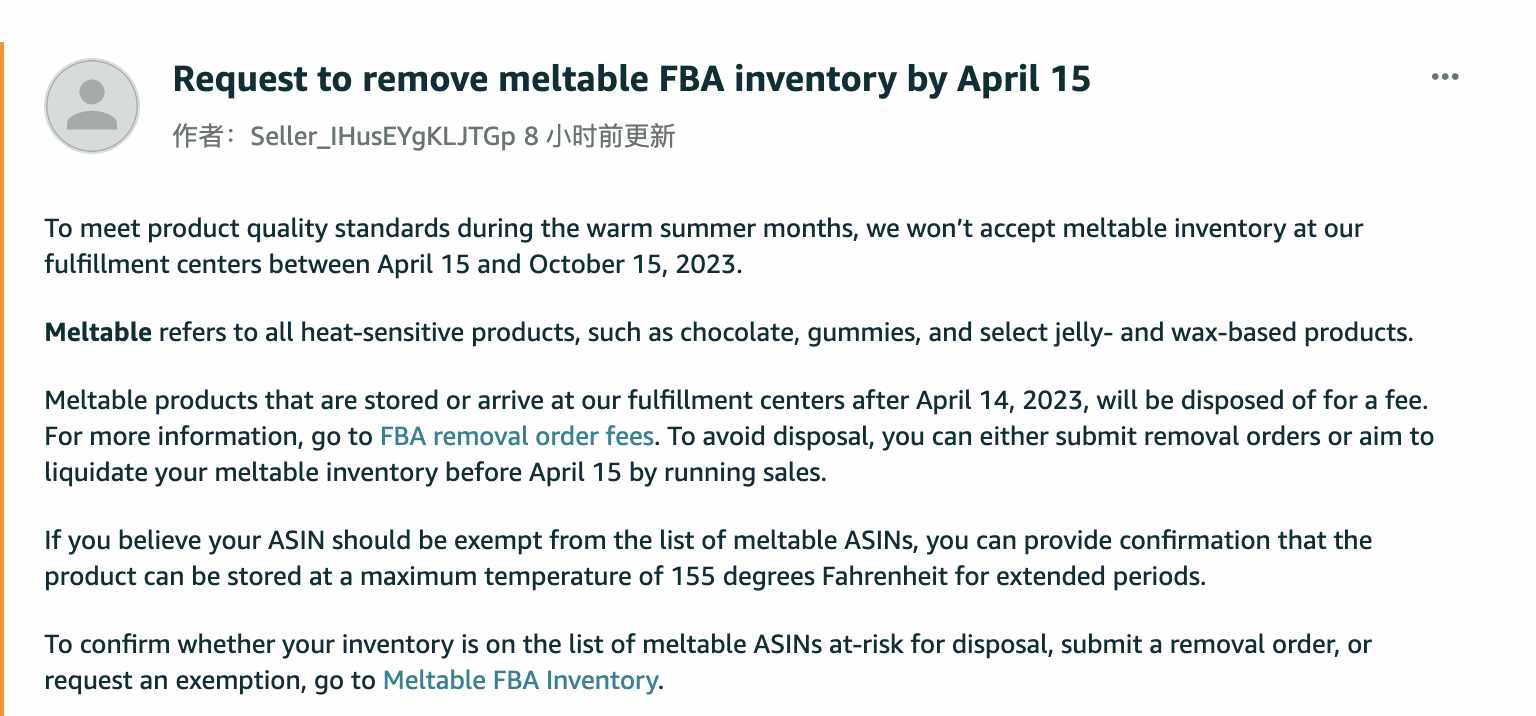Open the post title about meltable FBA inventory
The width and height of the screenshot is (1536, 716).
tap(631, 79)
